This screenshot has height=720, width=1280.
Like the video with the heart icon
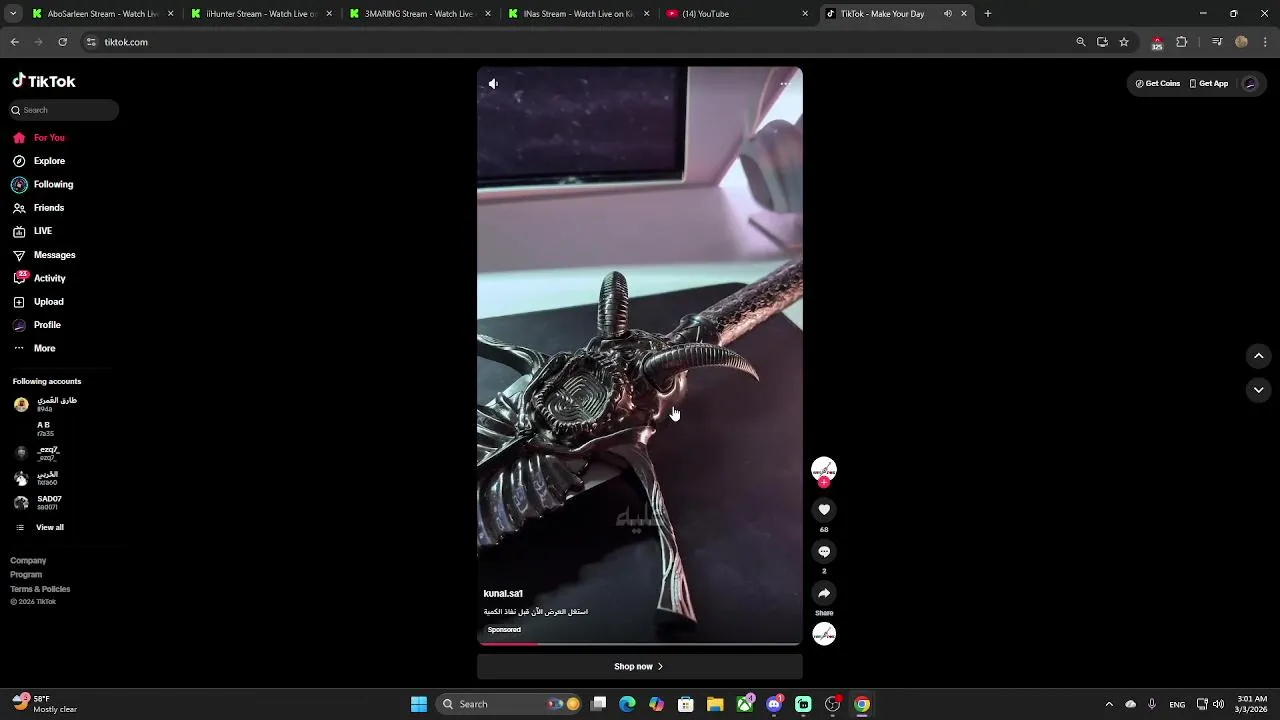(824, 510)
